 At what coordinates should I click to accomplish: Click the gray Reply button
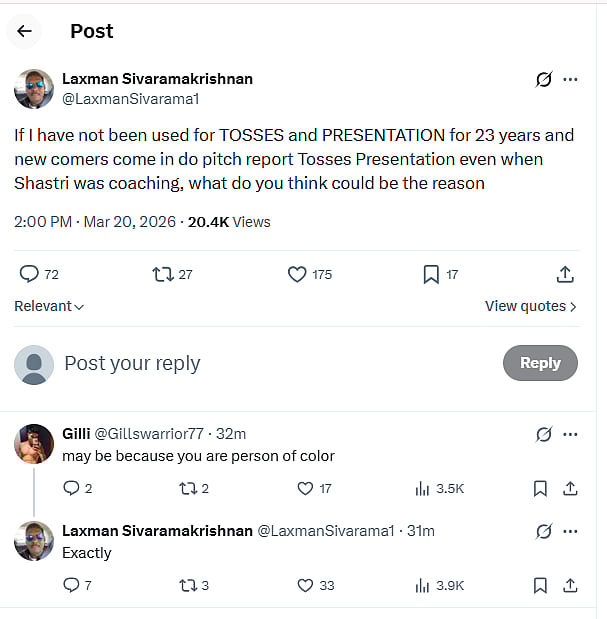click(x=540, y=363)
